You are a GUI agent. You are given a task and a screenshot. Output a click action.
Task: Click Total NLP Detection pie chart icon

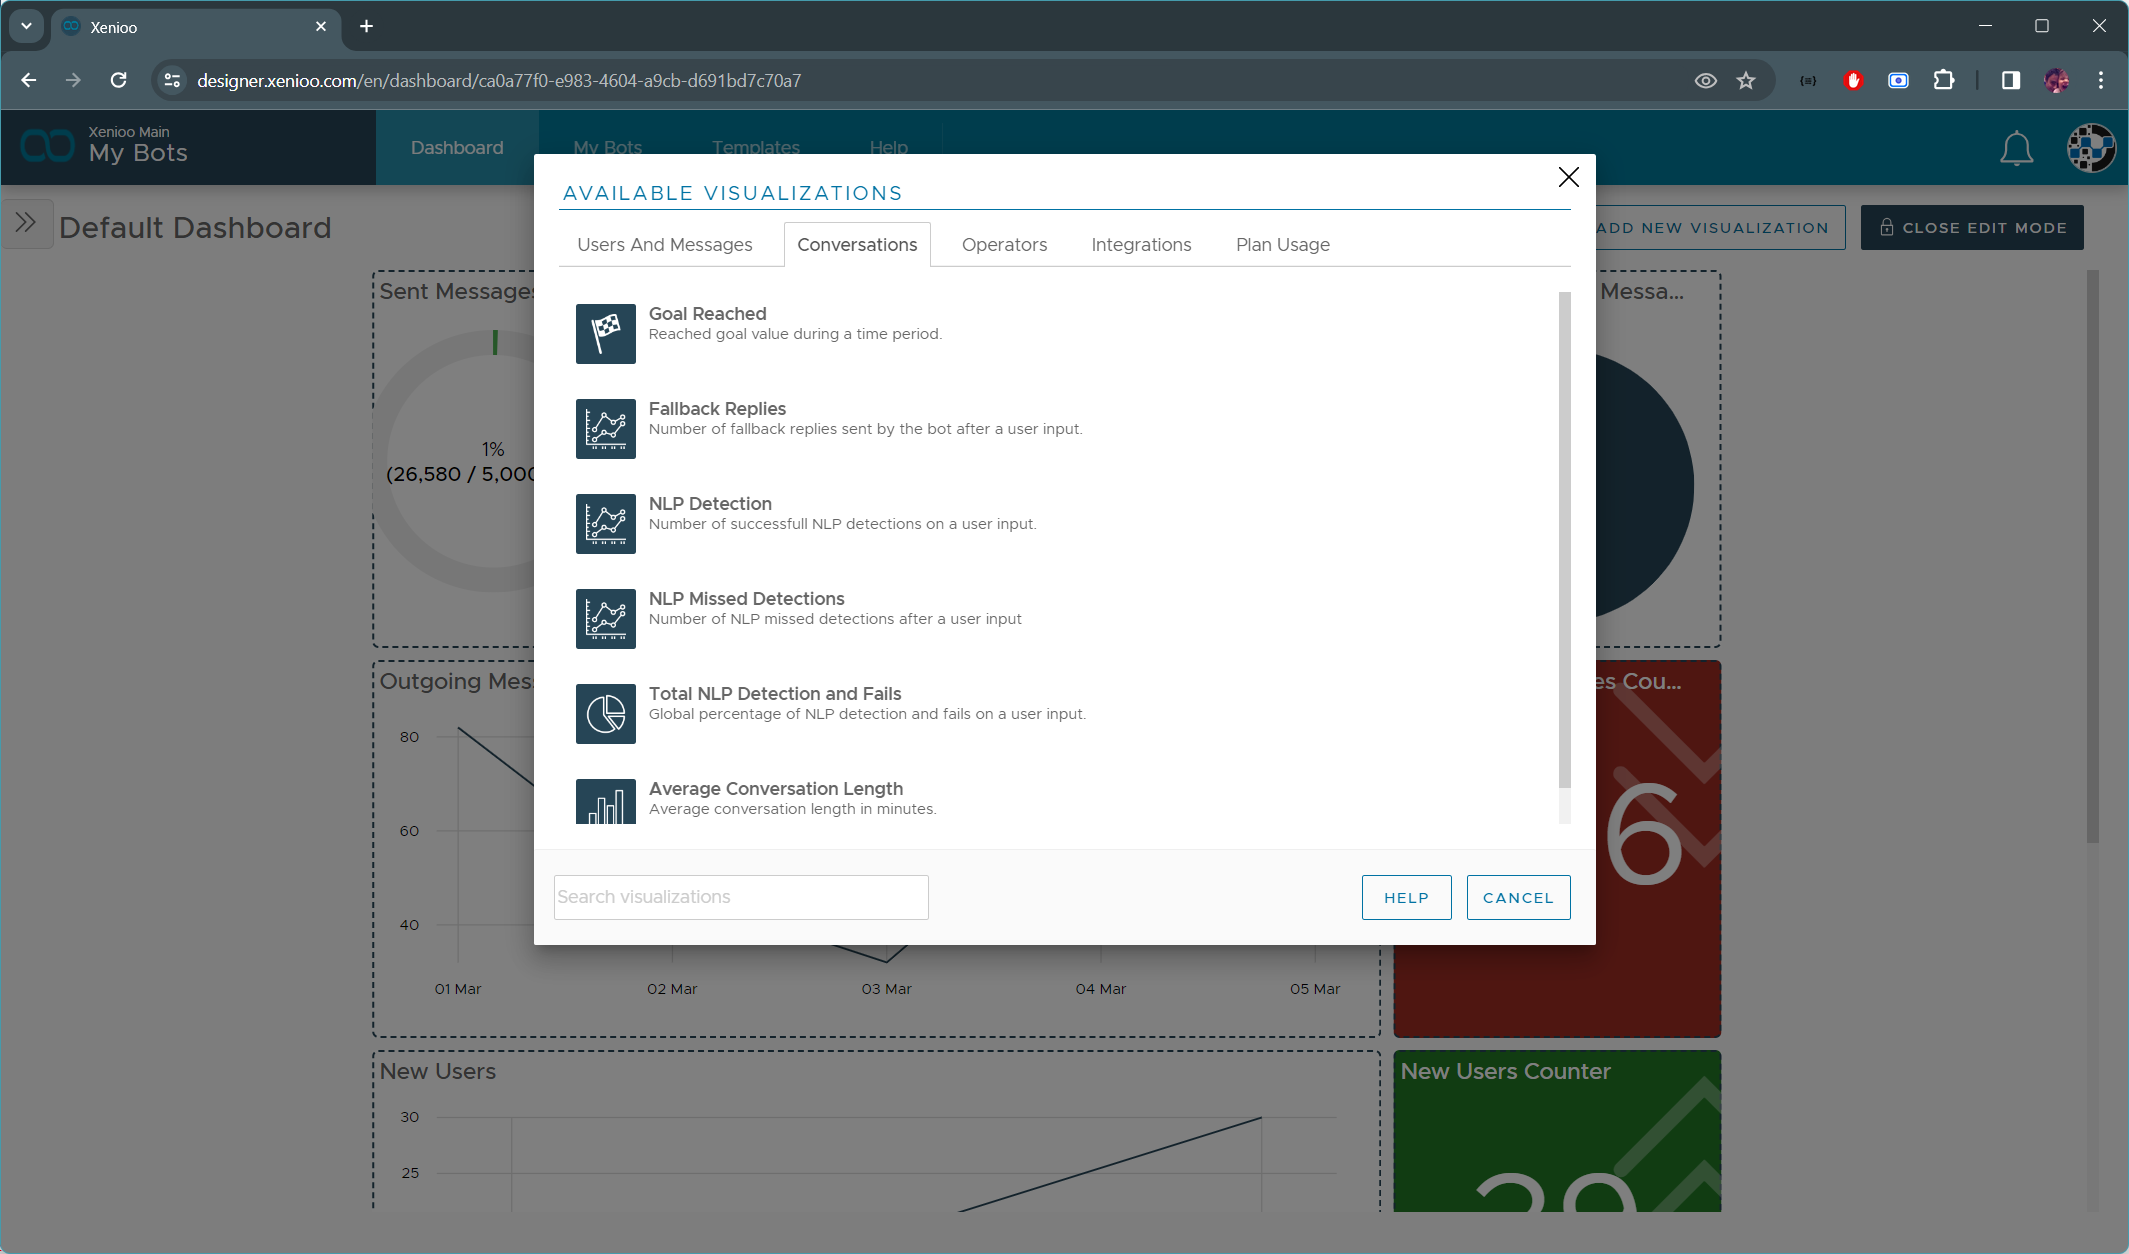(x=605, y=713)
